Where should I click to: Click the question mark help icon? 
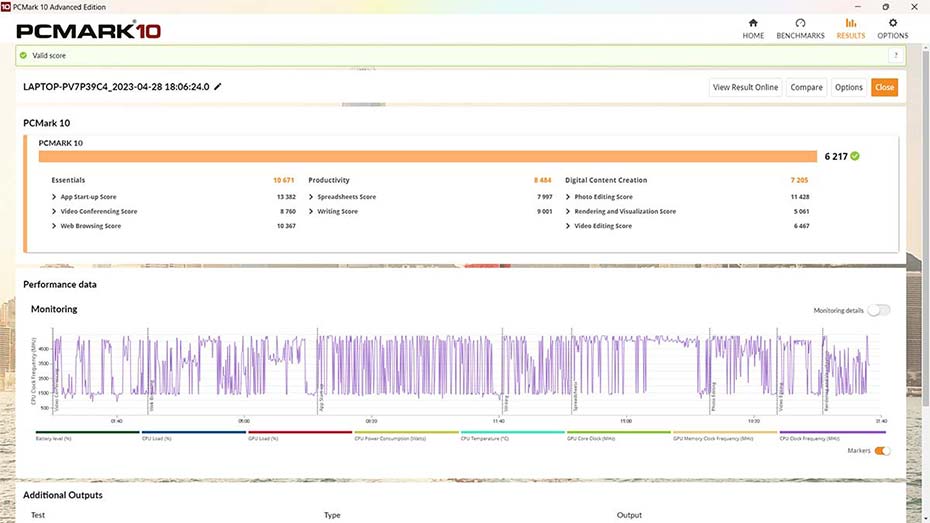[x=895, y=56]
